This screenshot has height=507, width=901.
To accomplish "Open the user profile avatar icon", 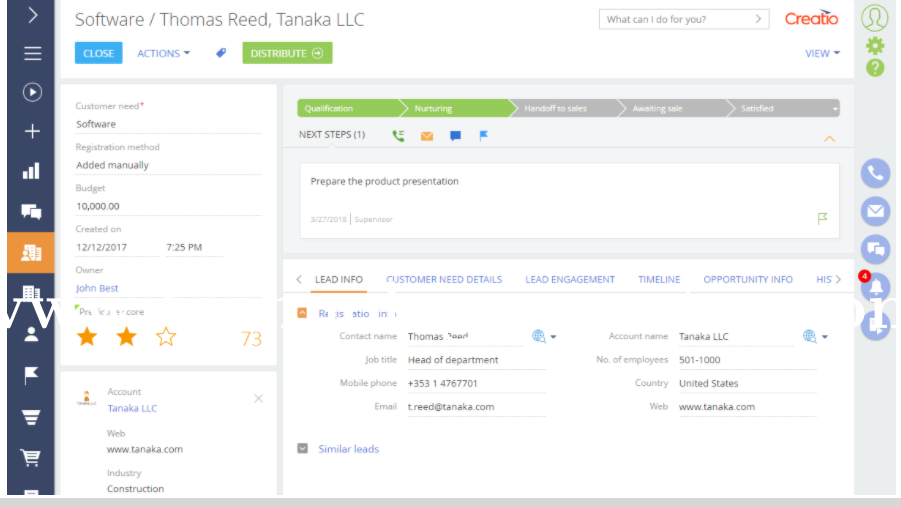I will 875,18.
